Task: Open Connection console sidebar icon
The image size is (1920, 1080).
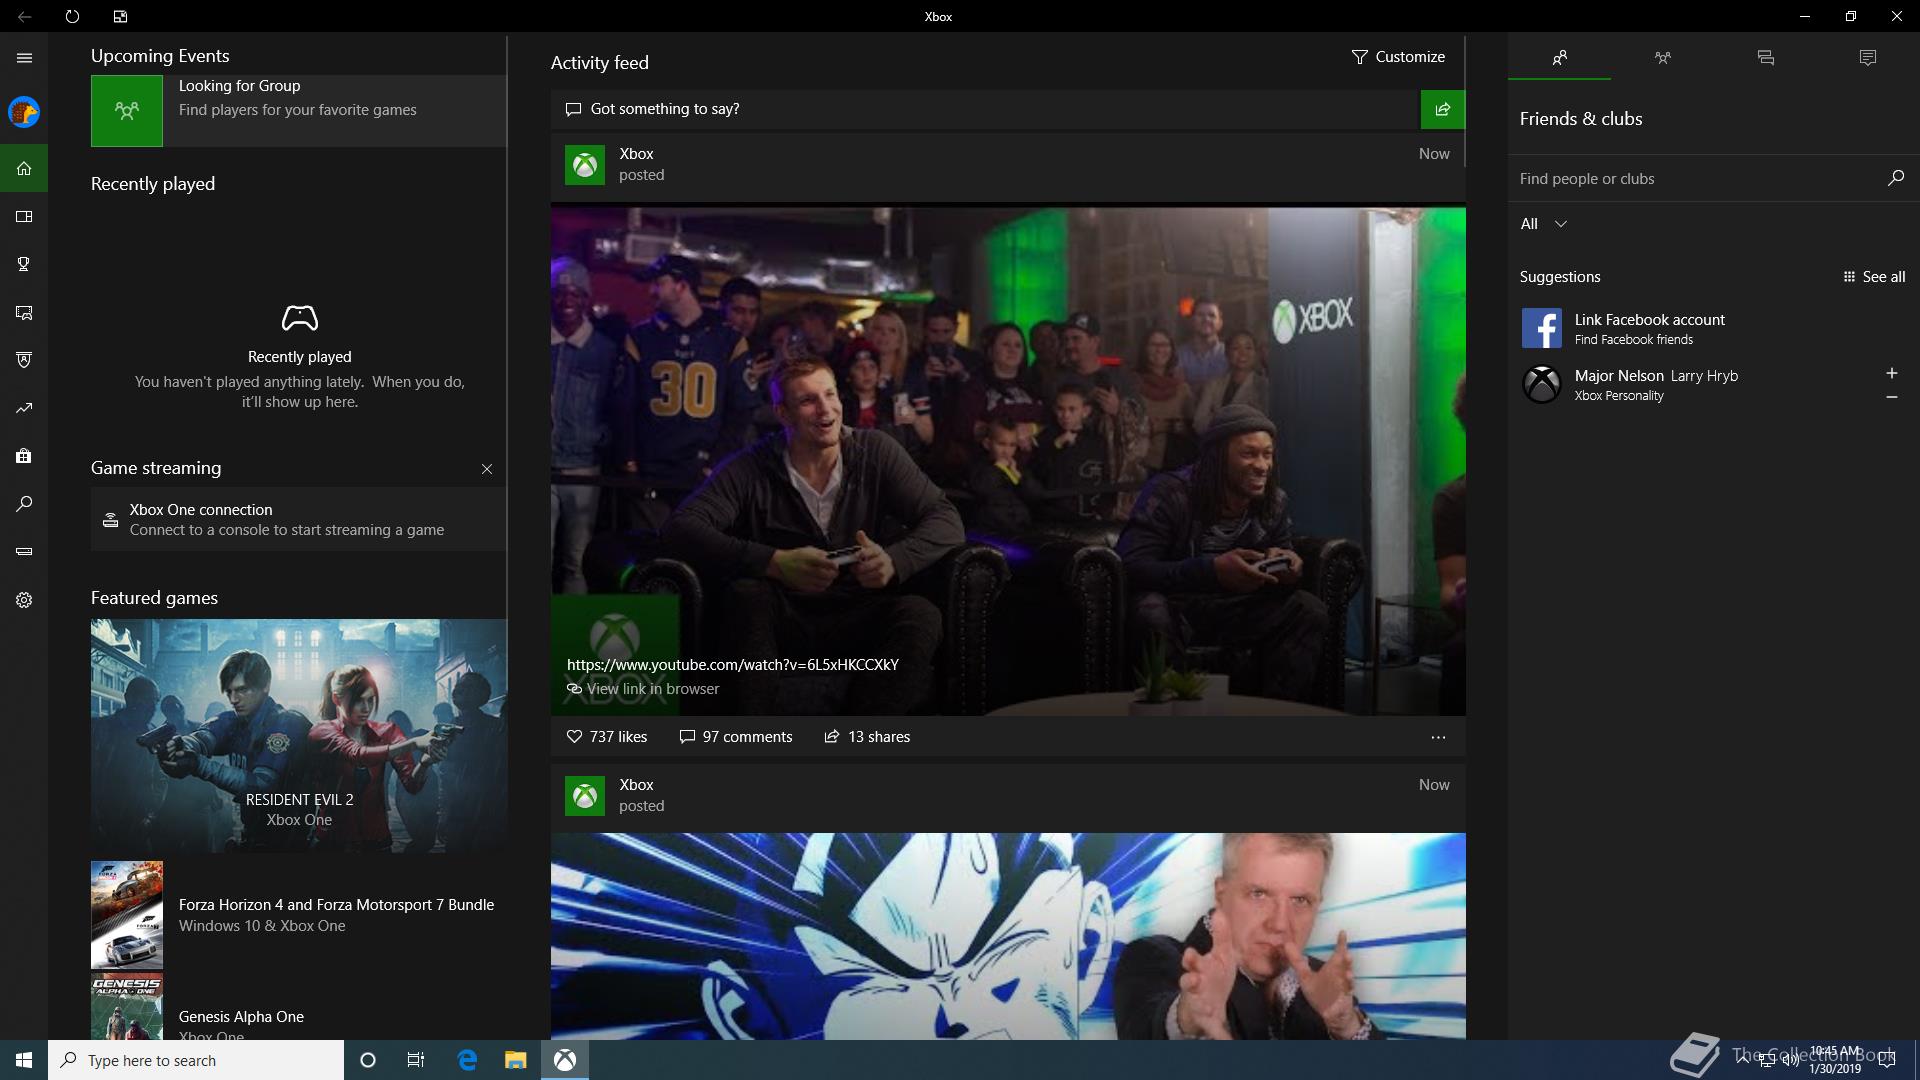Action: point(24,552)
